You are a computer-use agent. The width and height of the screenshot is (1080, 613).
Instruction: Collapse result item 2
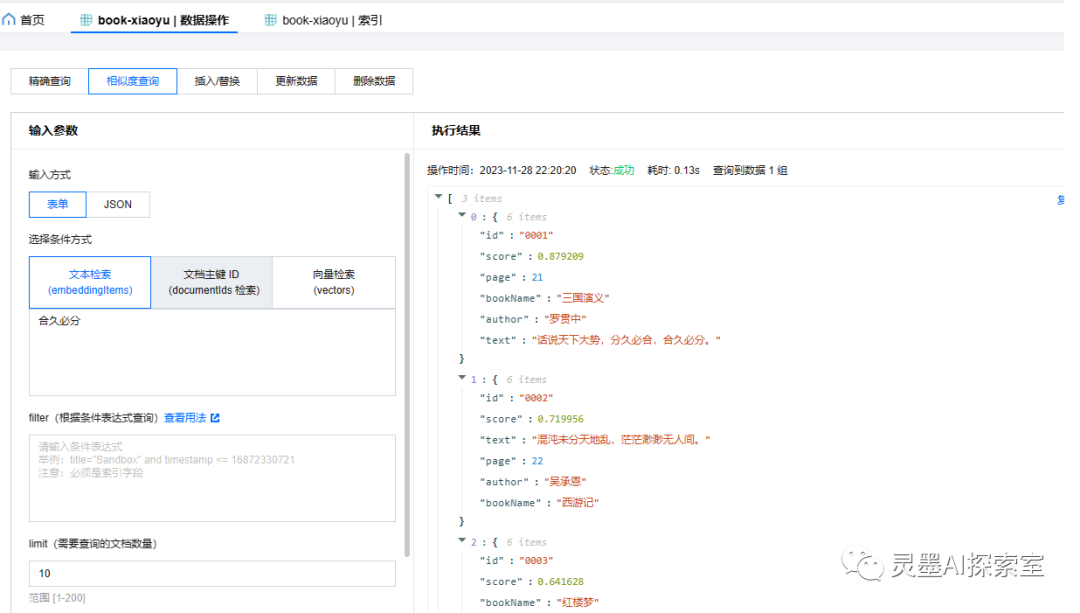461,542
